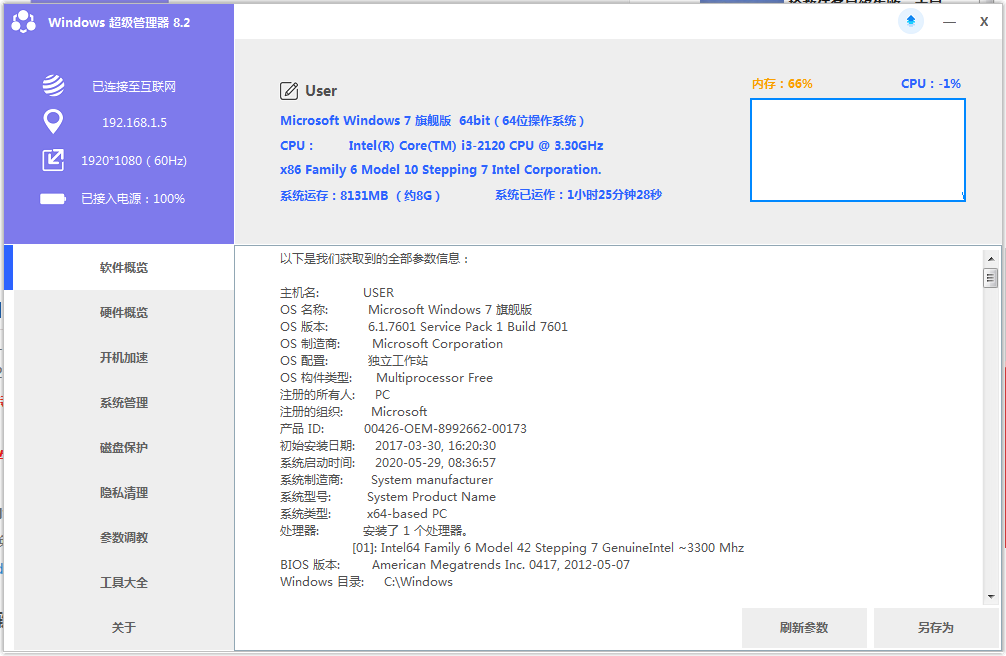The height and width of the screenshot is (656, 1006).
Task: Select the 参数调教 menu item
Action: point(124,537)
